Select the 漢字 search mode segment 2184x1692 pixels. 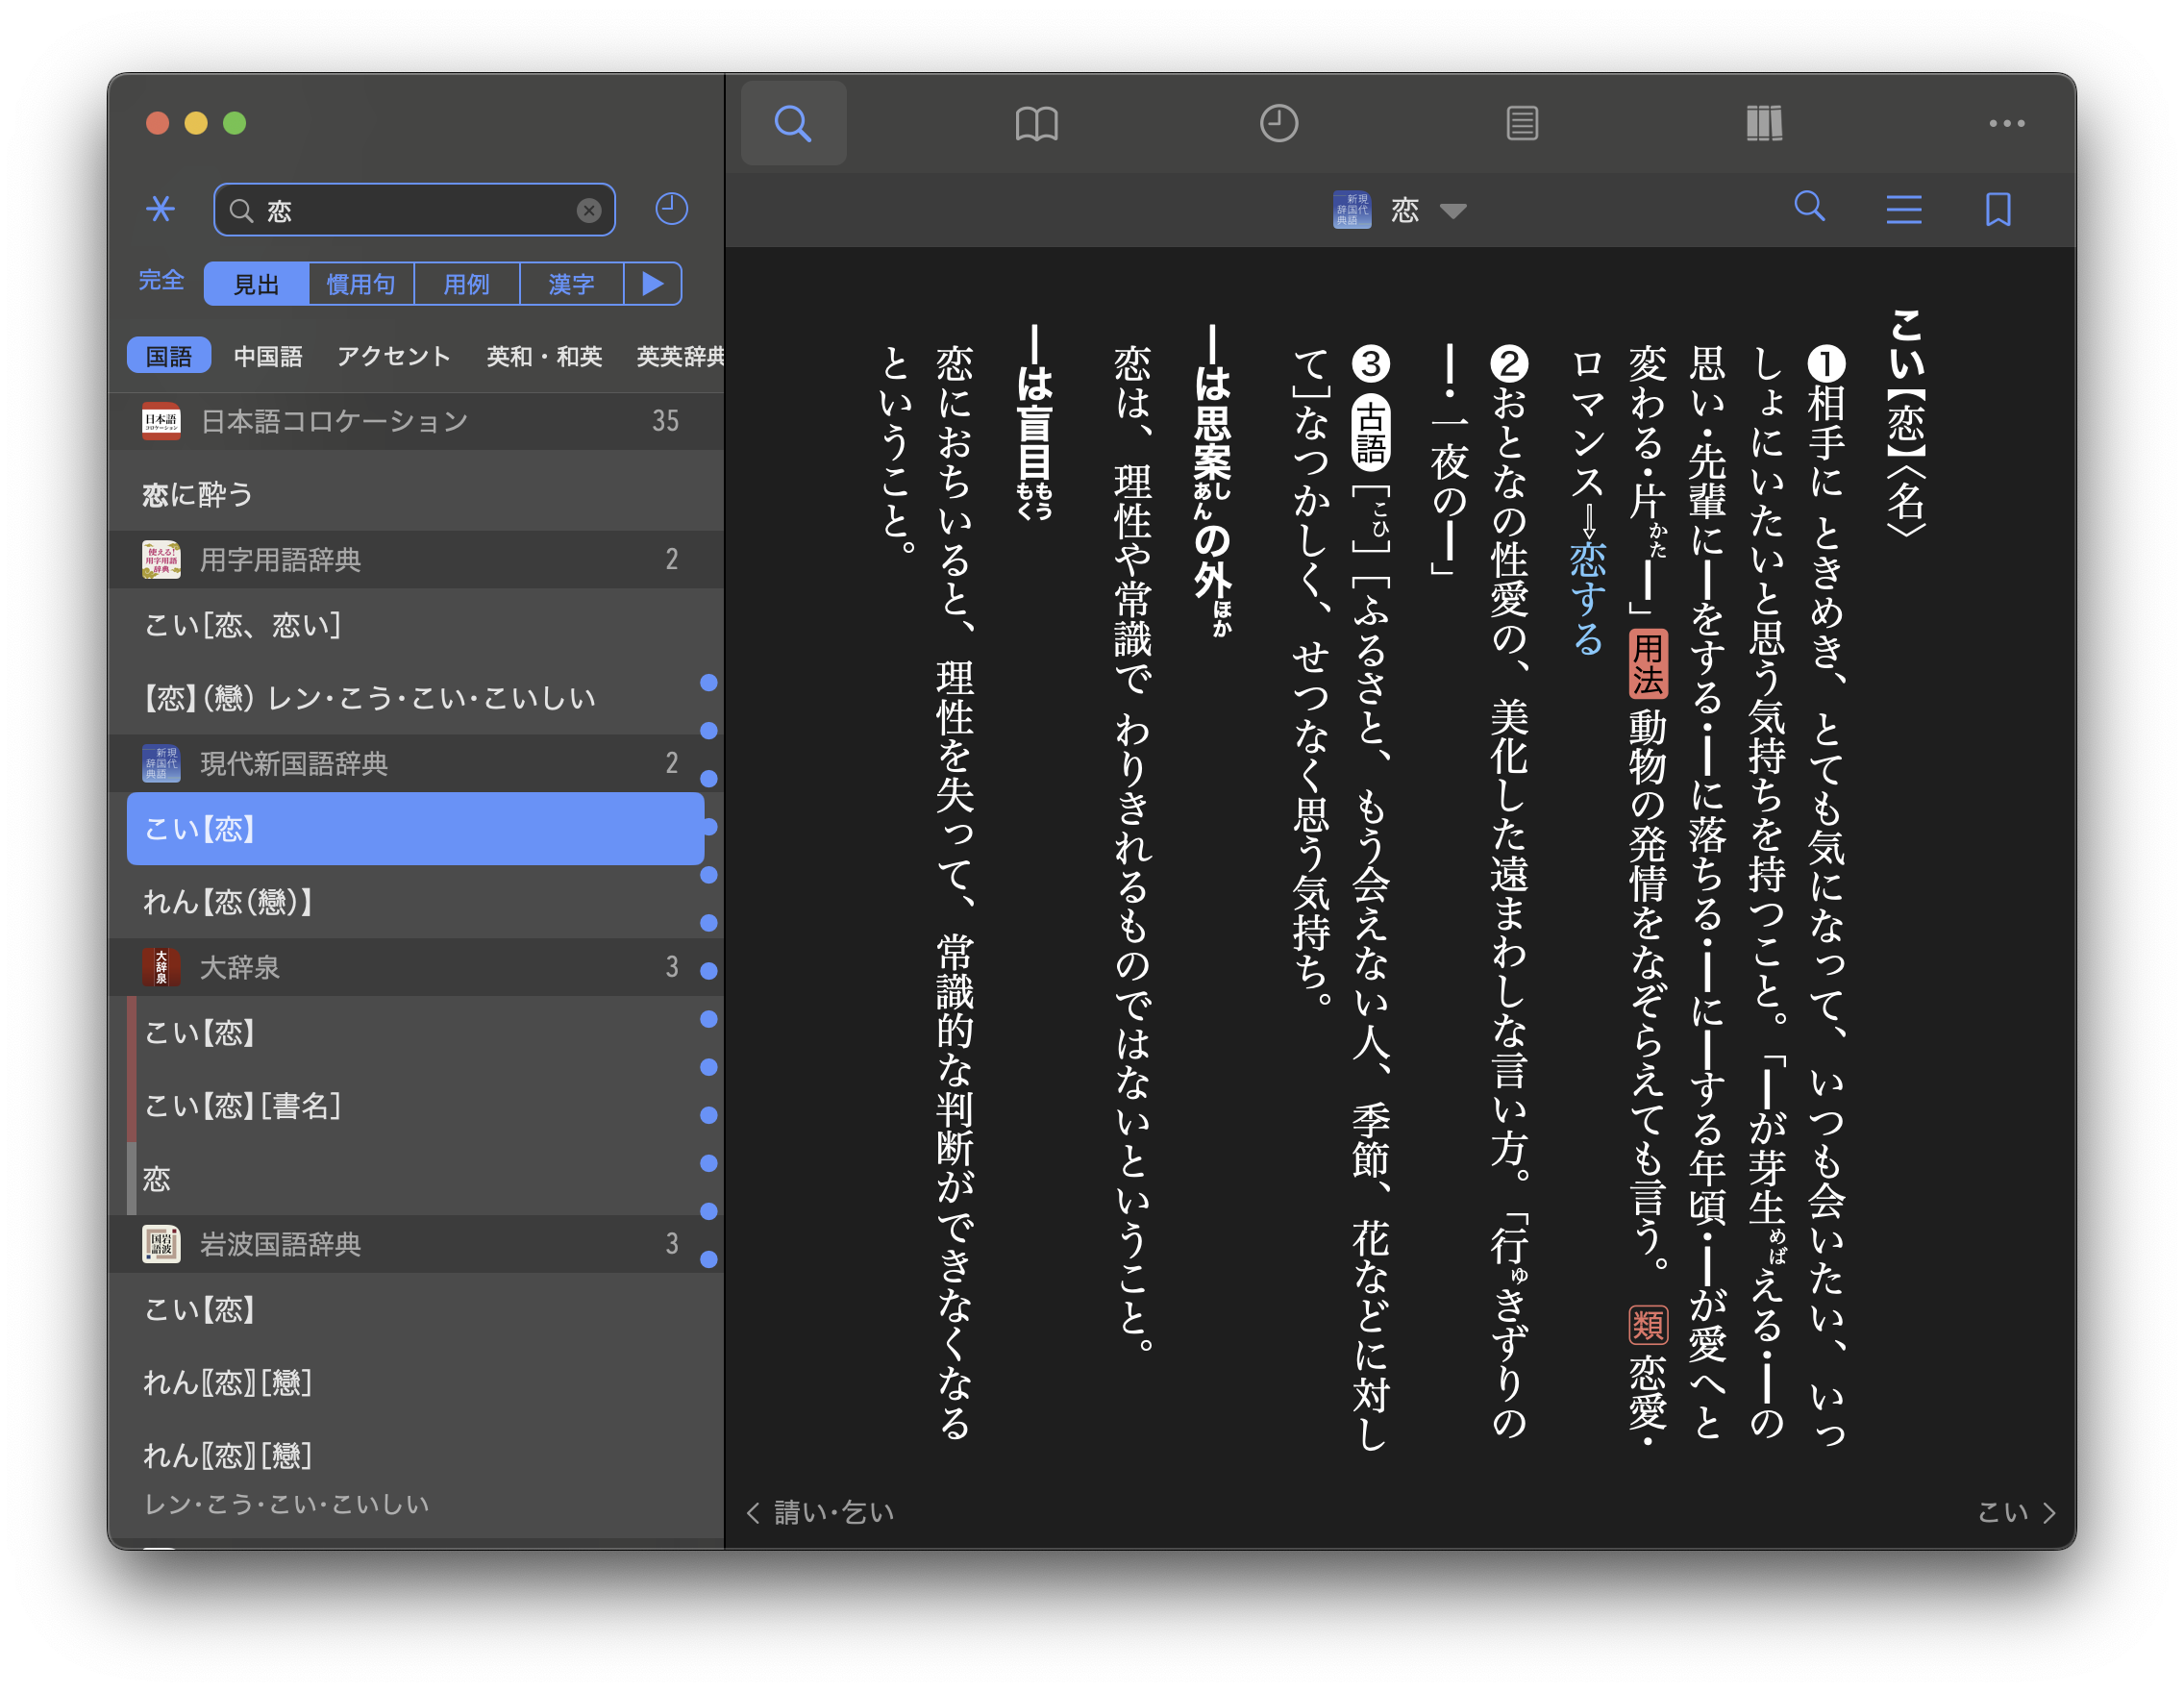[x=571, y=284]
